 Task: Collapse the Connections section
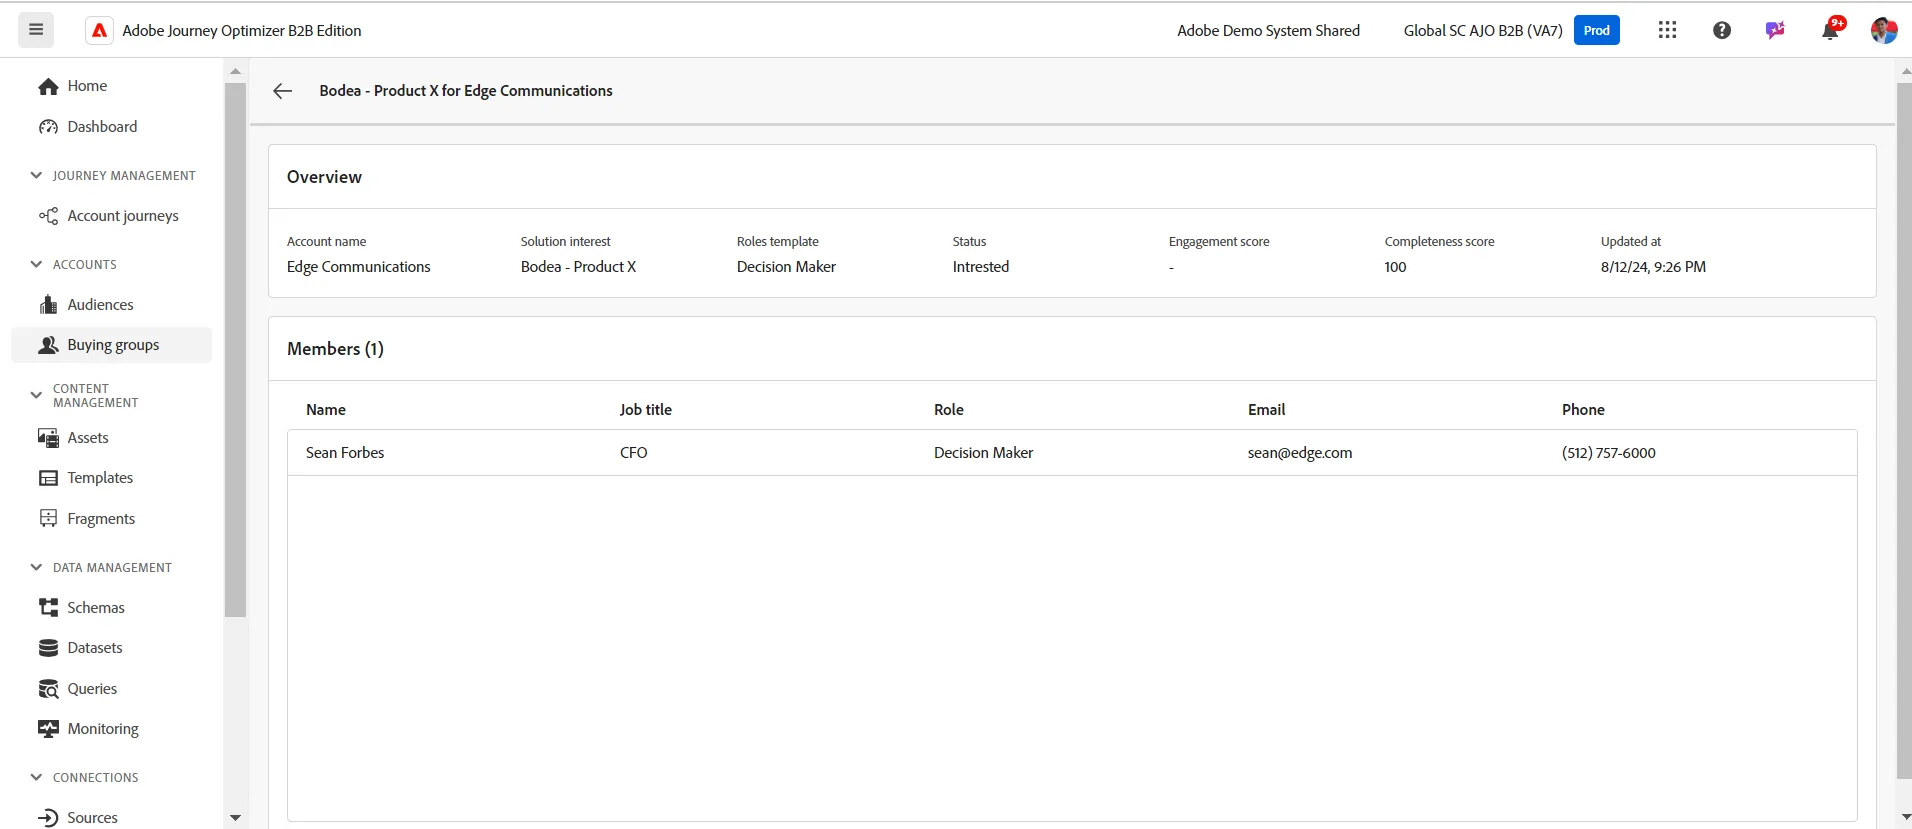click(36, 777)
